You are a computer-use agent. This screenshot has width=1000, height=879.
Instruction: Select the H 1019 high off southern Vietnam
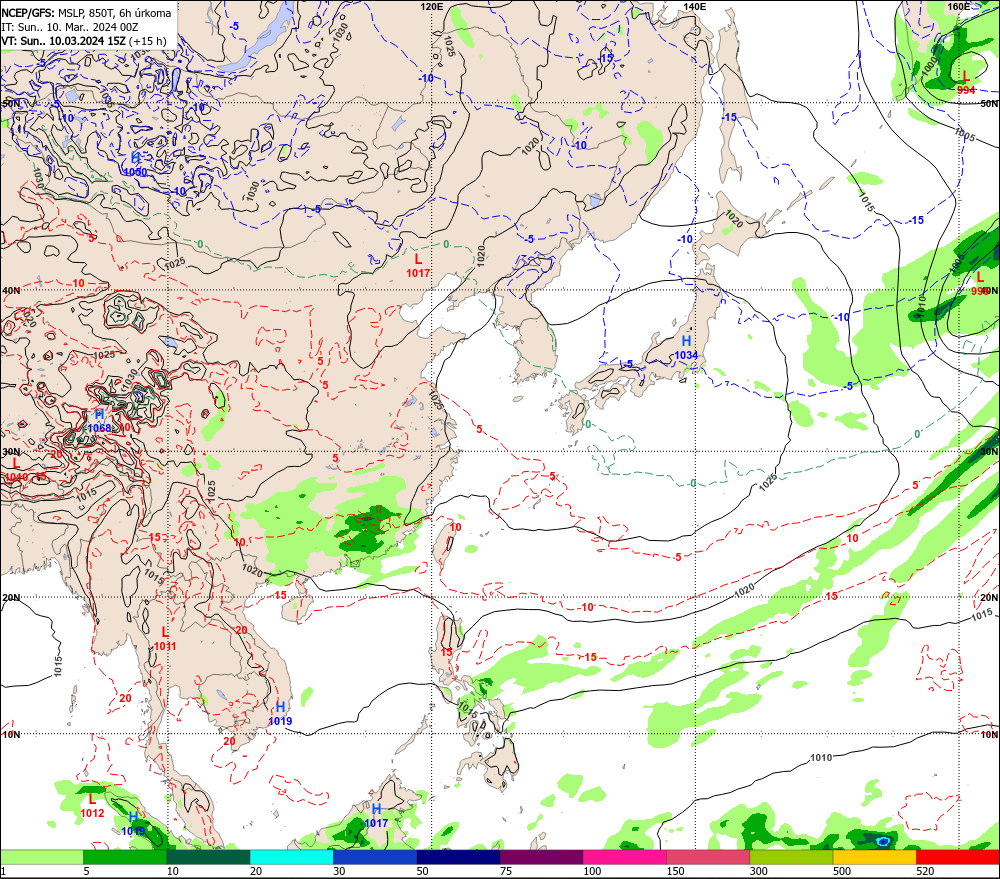pos(280,714)
